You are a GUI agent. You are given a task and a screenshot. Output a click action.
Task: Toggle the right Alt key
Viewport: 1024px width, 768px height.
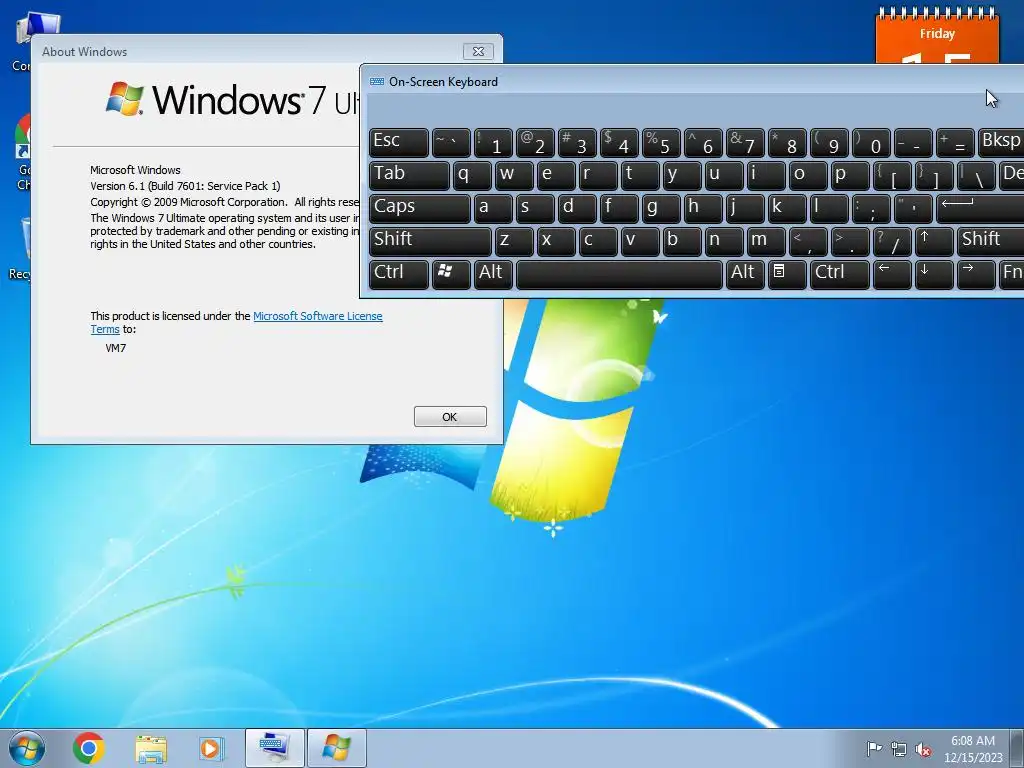(744, 274)
